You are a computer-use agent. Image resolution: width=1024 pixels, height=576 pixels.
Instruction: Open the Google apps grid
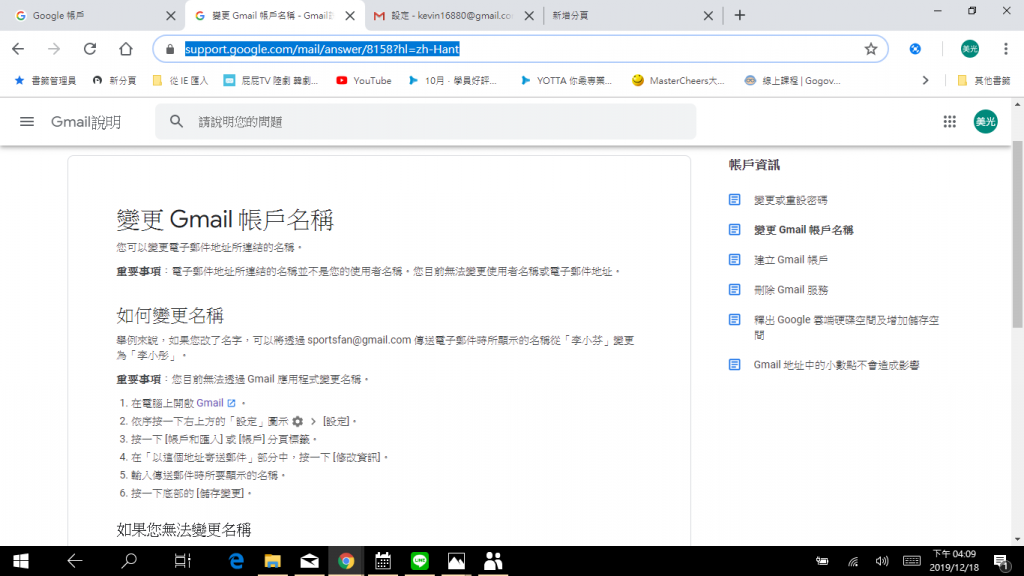coord(950,121)
